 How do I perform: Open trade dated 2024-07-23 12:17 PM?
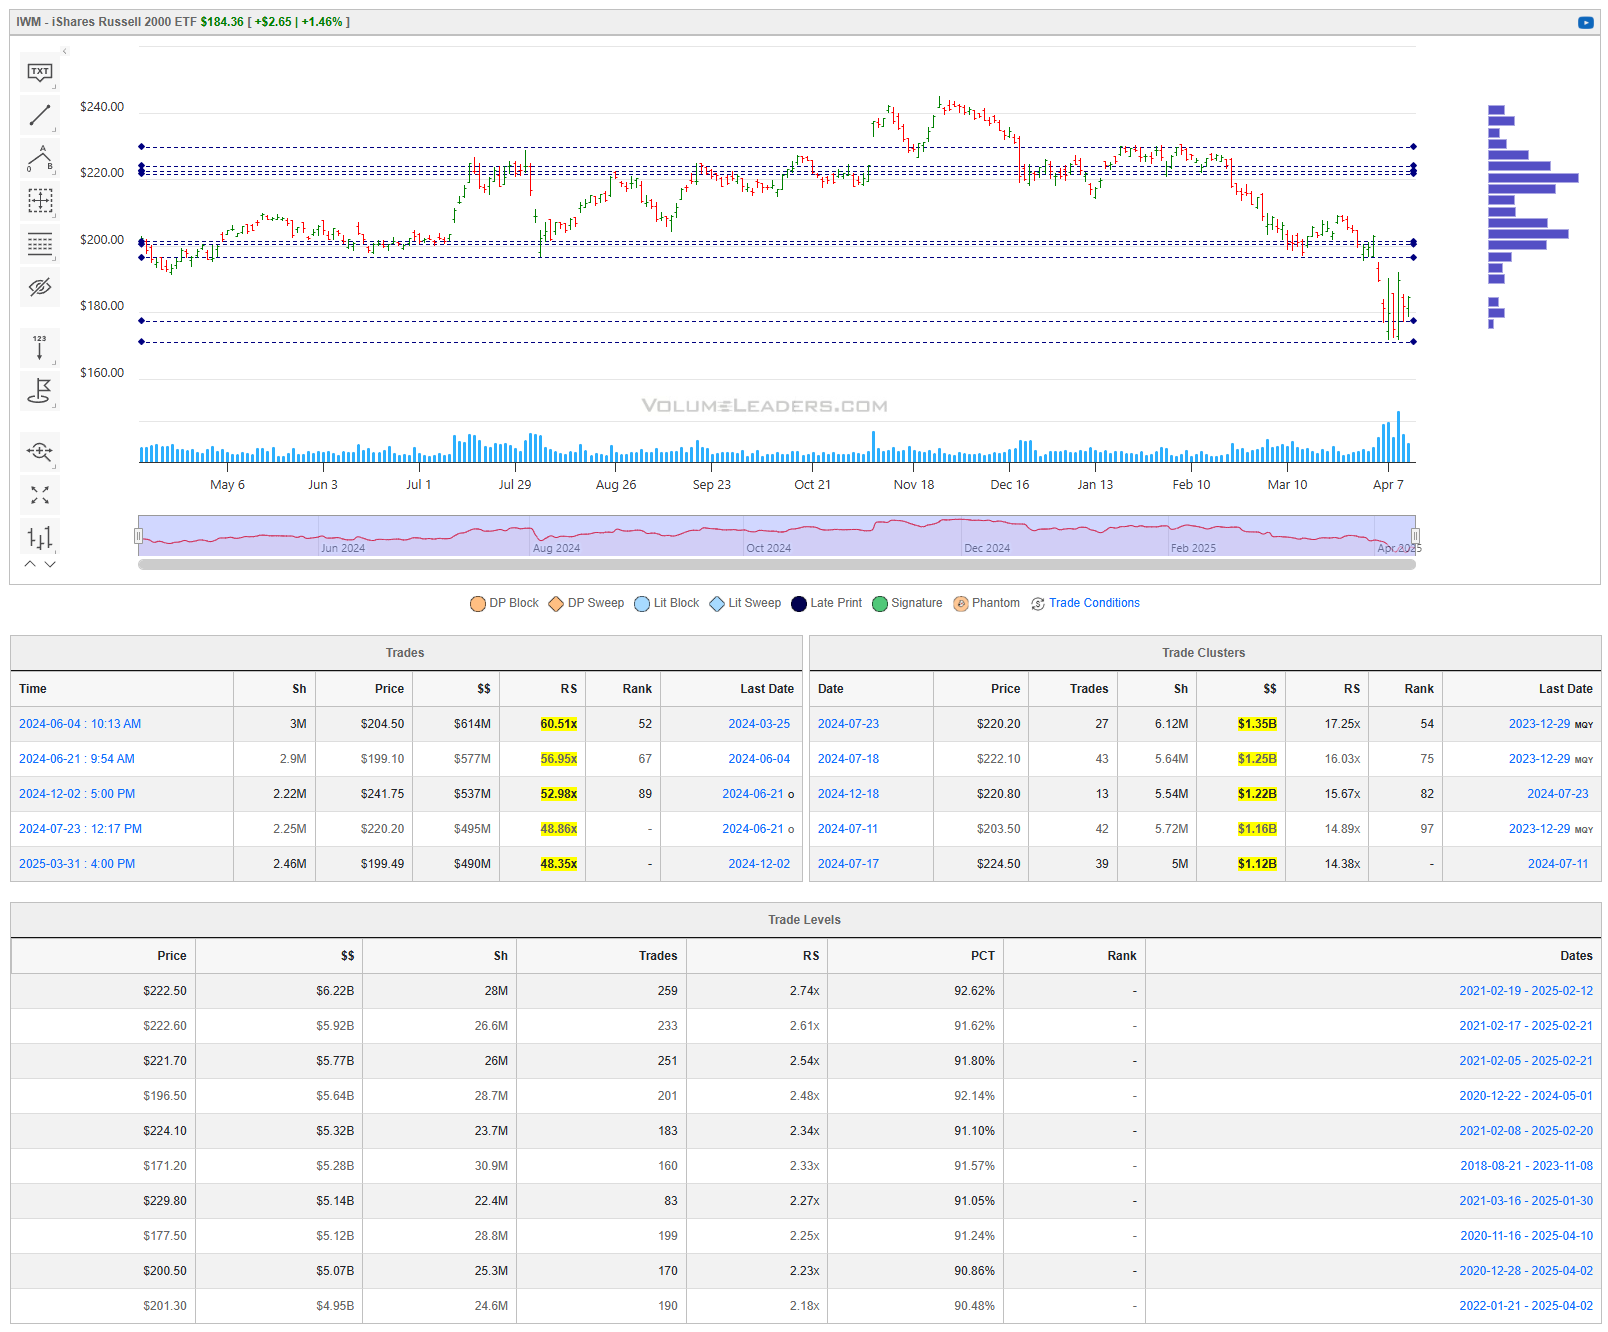coord(80,829)
